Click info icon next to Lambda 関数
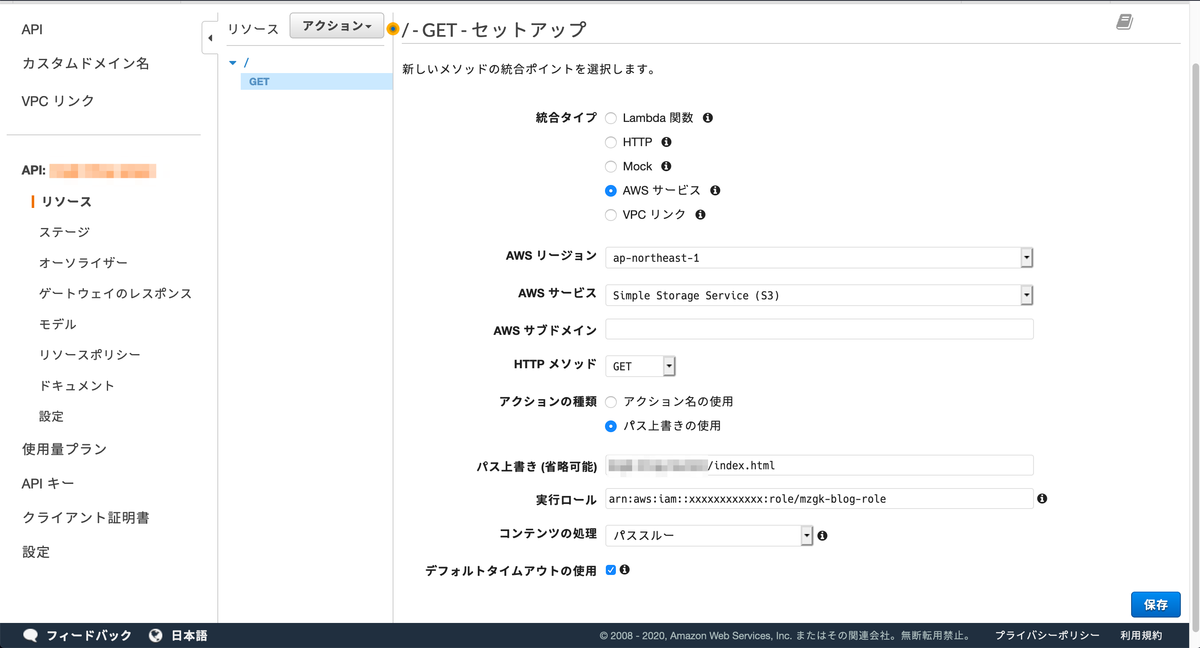Viewport: 1200px width, 648px height. click(x=708, y=118)
